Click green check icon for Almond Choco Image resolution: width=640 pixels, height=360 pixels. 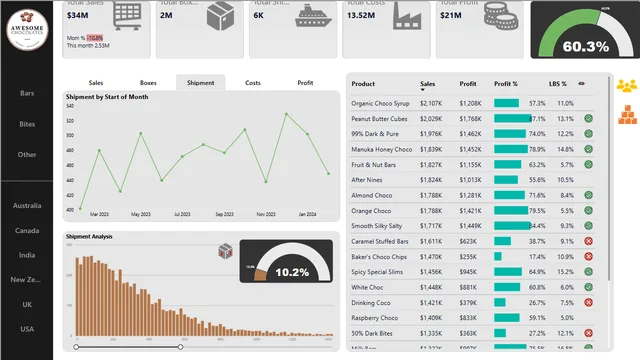588,195
